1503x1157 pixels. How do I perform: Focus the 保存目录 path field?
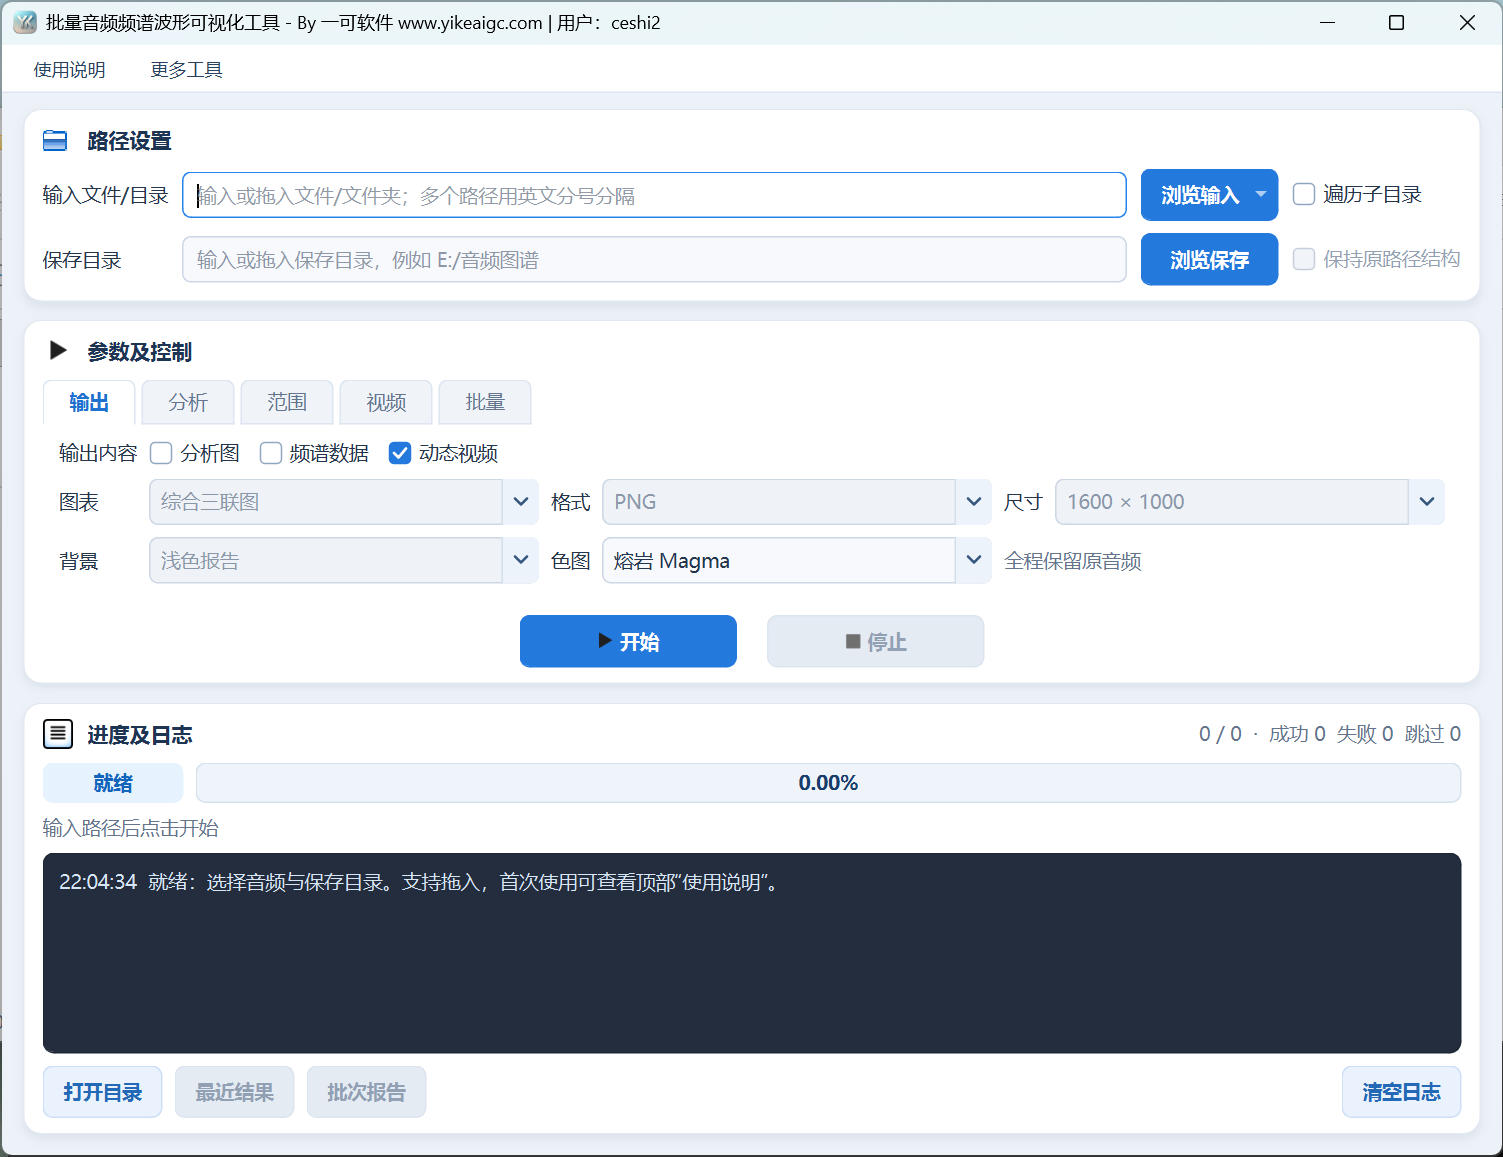[654, 260]
